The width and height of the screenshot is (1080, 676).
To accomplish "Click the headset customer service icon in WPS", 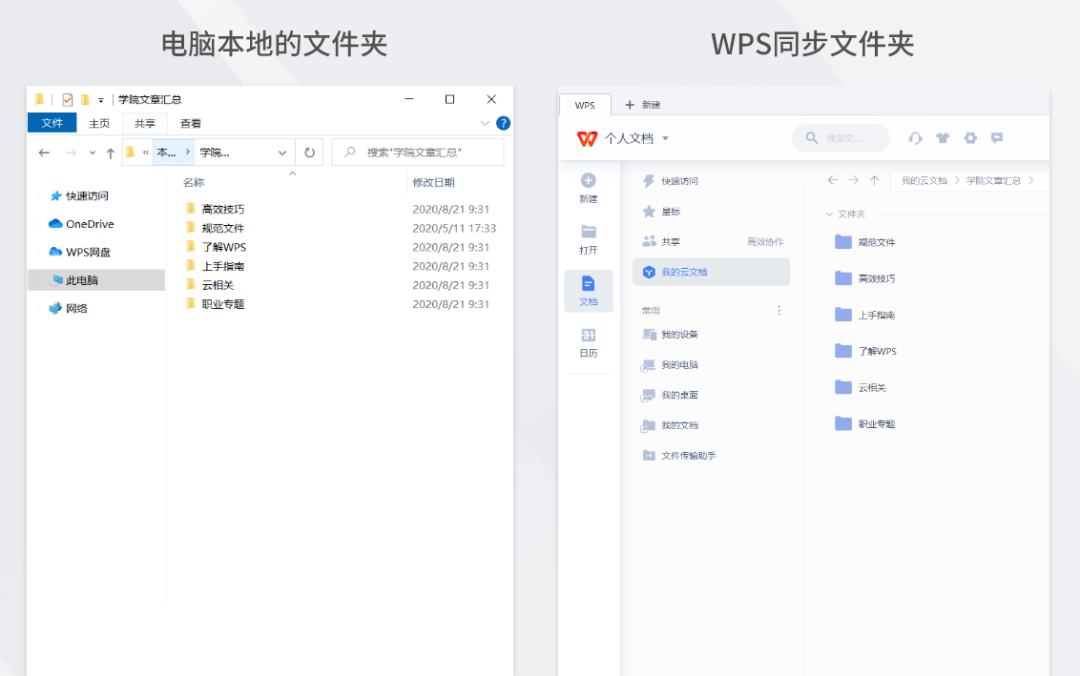I will (916, 138).
